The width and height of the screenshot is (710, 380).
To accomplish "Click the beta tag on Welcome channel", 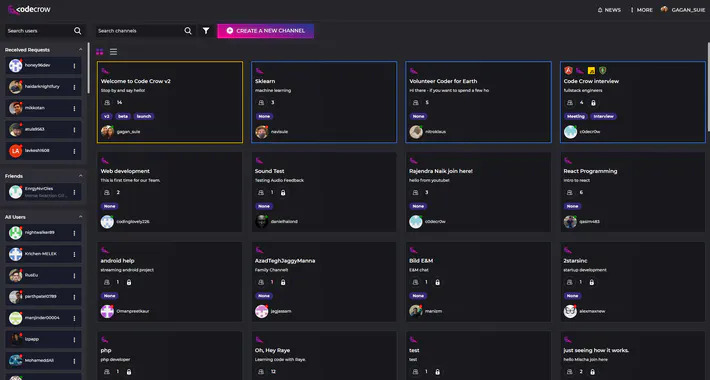I will tap(123, 116).
